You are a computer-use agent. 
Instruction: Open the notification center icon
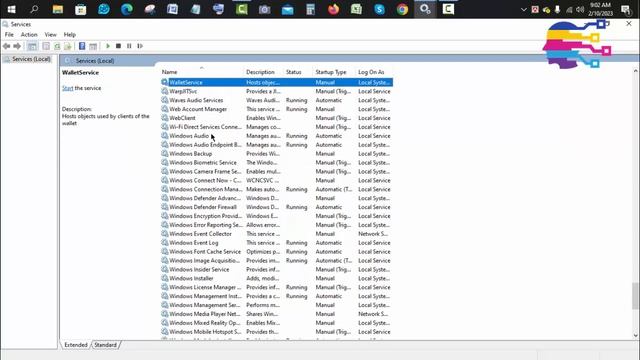pyautogui.click(x=625, y=9)
